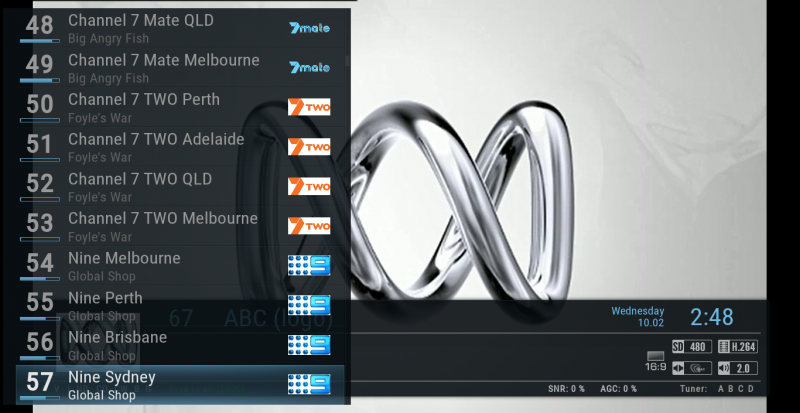The image size is (800, 413).
Task: Click the Nine logo for Nine Sydney
Action: [309, 384]
